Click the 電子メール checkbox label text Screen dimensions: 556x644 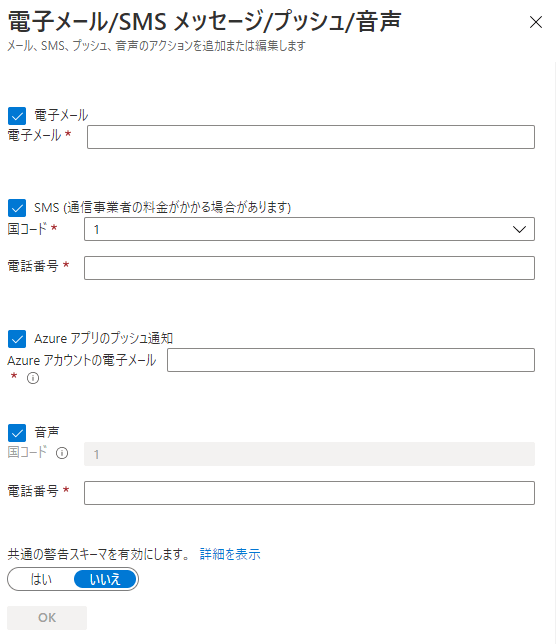pyautogui.click(x=61, y=115)
